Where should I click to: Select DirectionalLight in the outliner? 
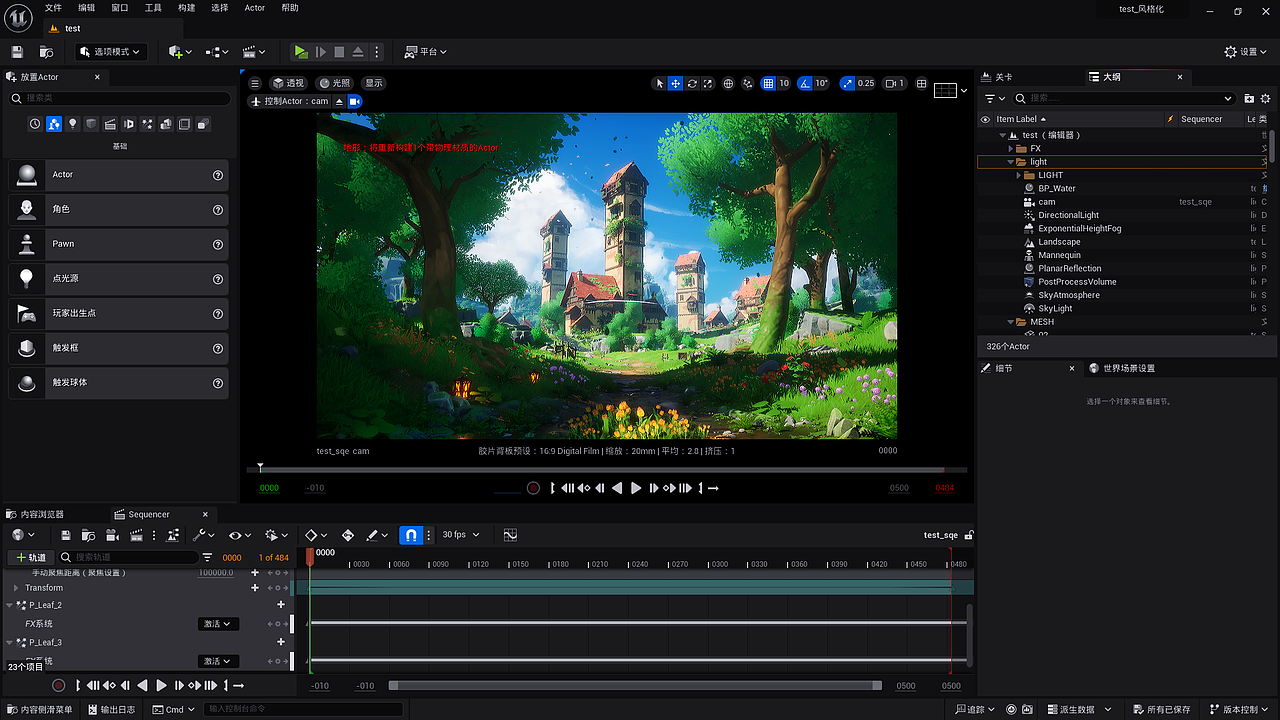(1068, 215)
